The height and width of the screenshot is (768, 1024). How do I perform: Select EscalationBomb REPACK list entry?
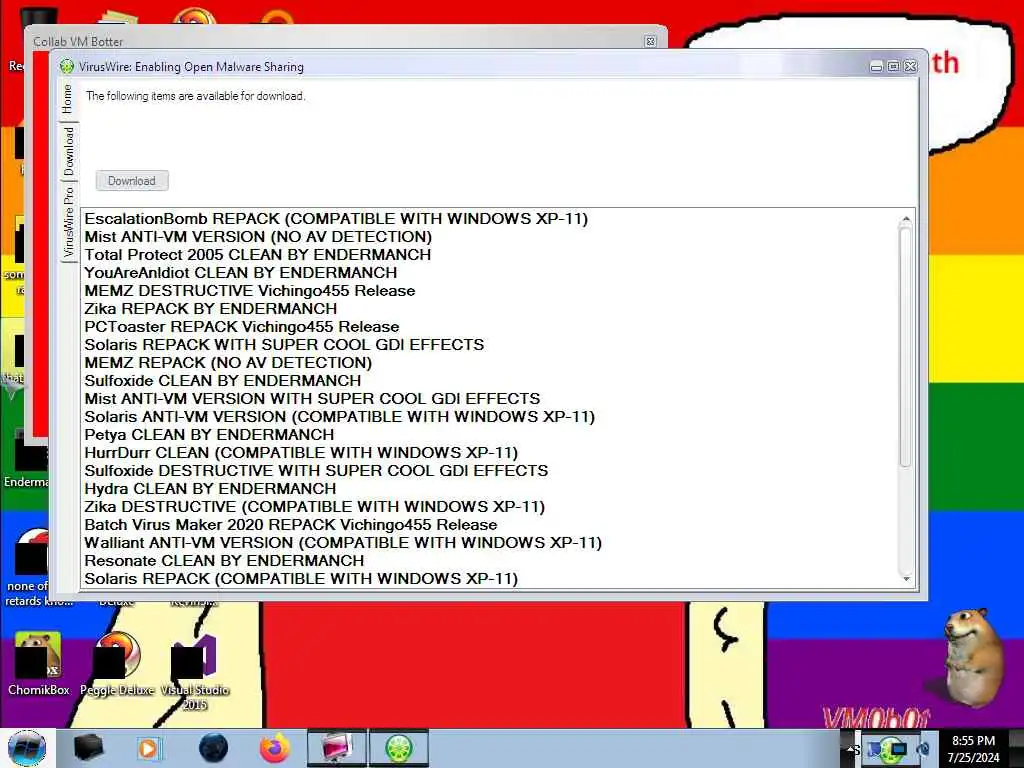336,219
